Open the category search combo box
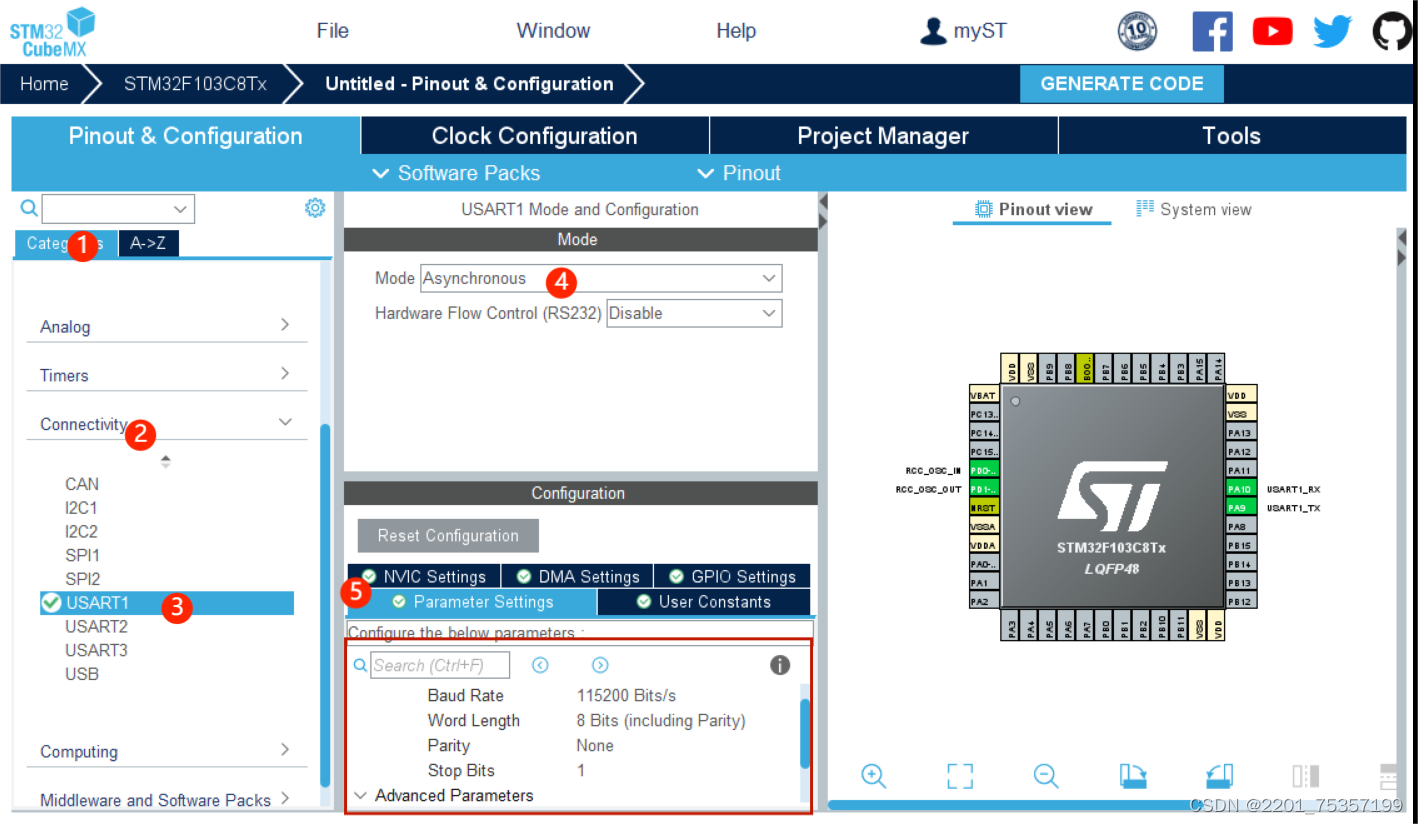Viewport: 1418px width, 824px height. pos(118,209)
